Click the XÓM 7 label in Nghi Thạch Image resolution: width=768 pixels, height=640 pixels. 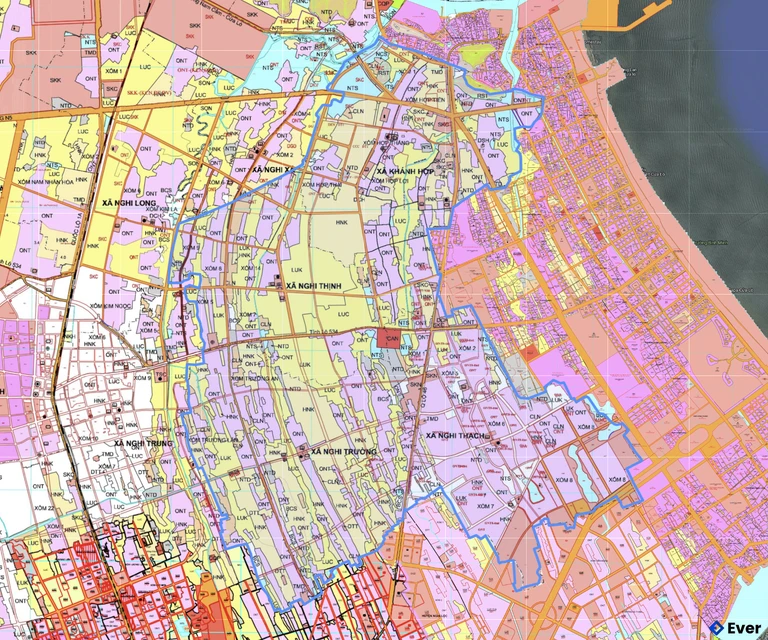(487, 508)
